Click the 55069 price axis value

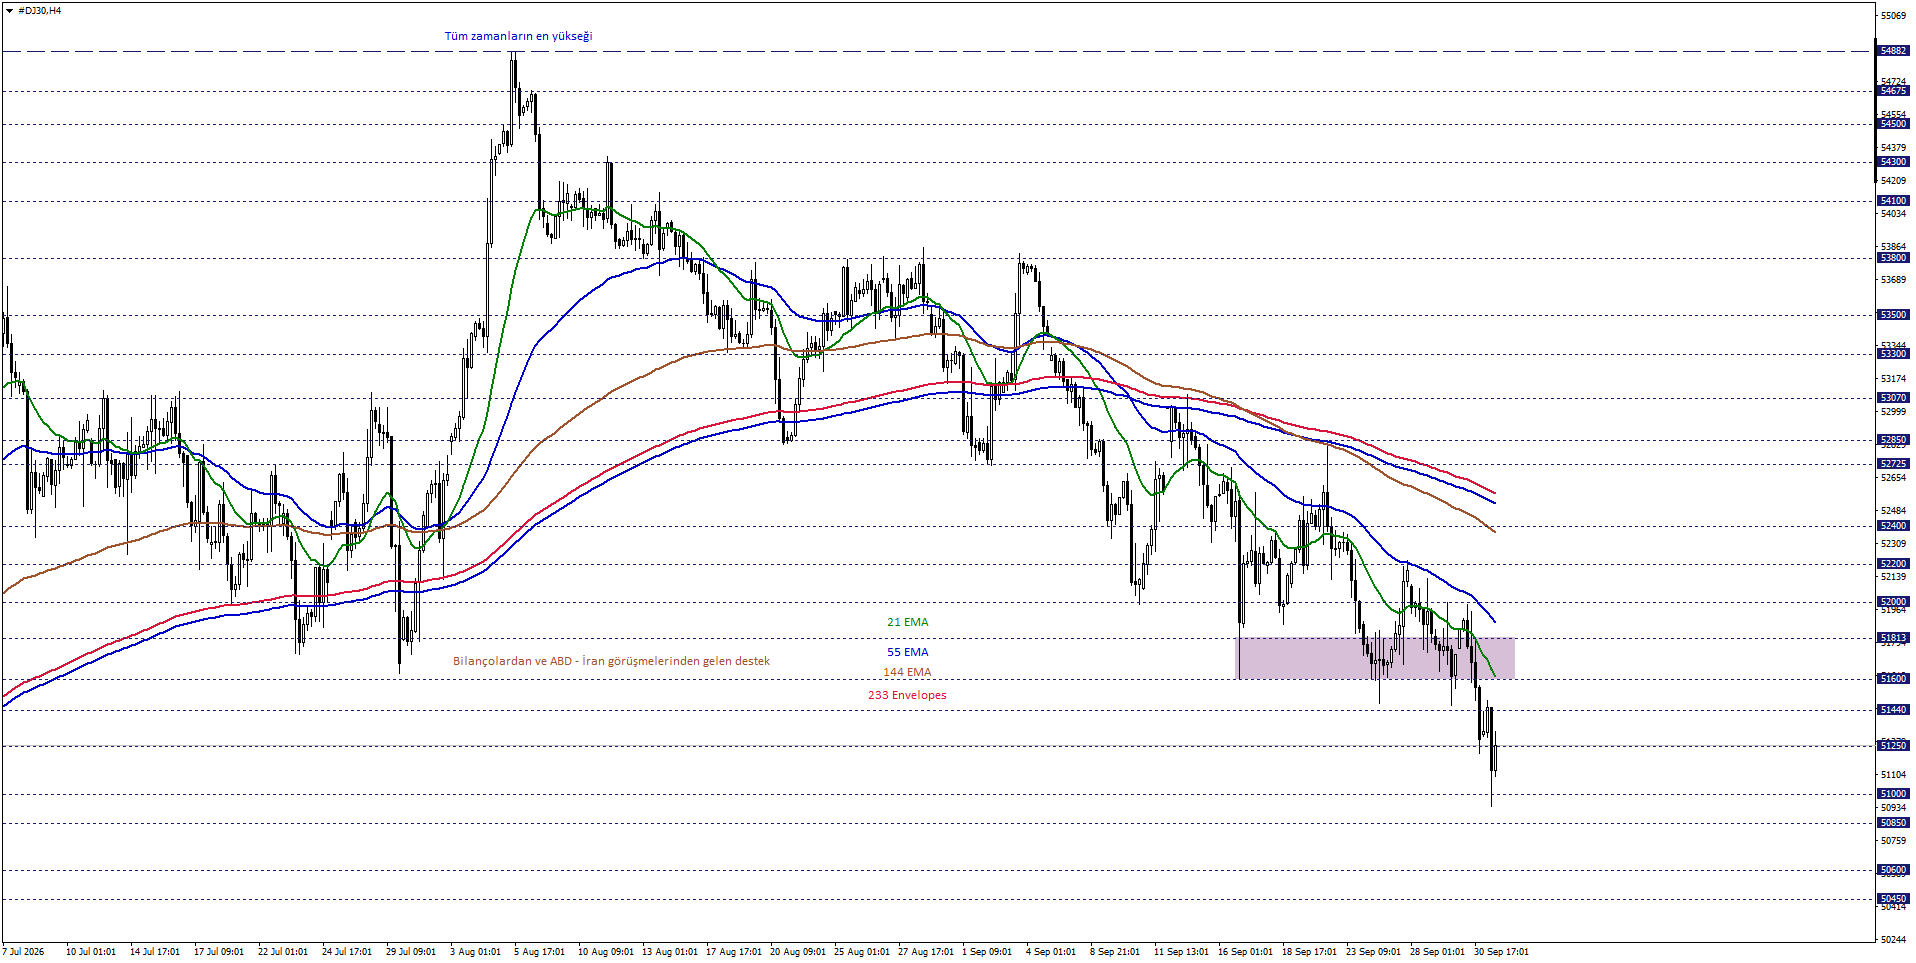pyautogui.click(x=1893, y=16)
